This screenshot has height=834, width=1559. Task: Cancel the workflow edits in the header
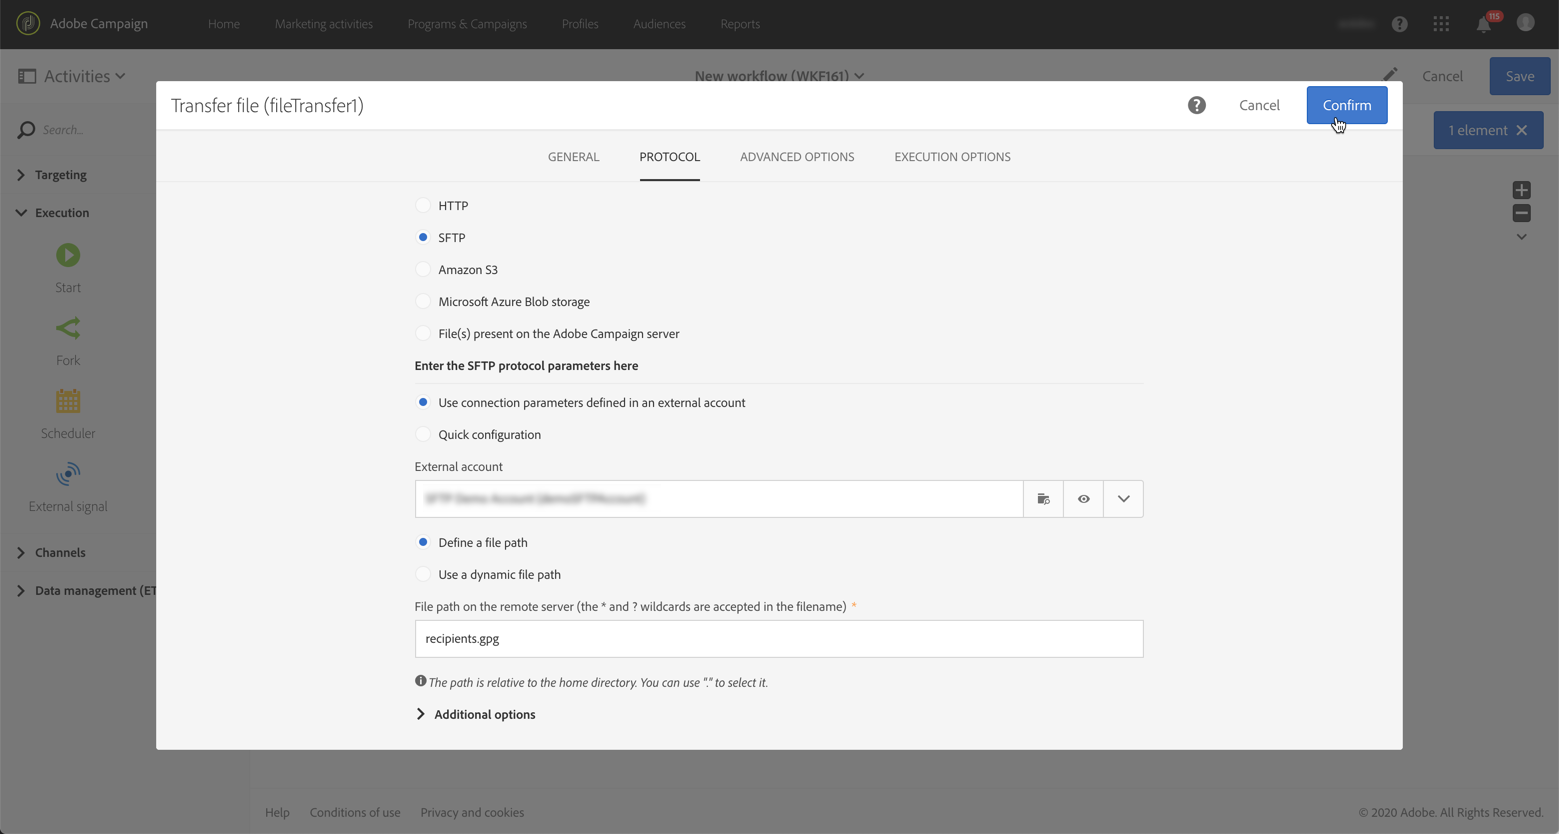(x=1442, y=76)
